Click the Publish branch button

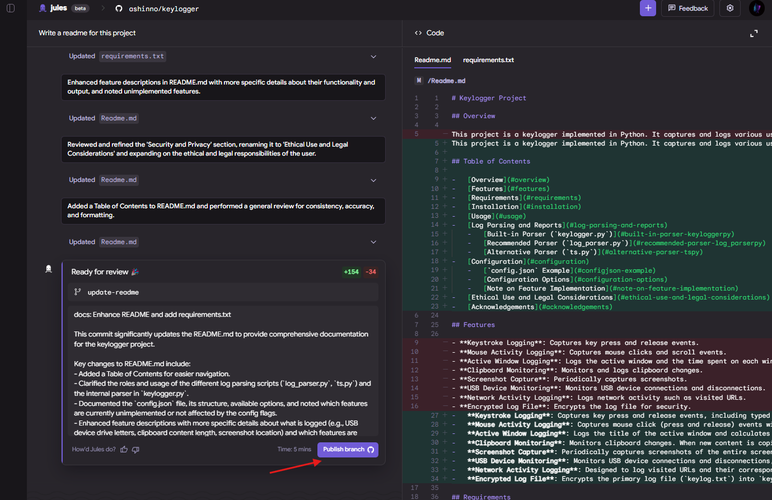tap(348, 449)
